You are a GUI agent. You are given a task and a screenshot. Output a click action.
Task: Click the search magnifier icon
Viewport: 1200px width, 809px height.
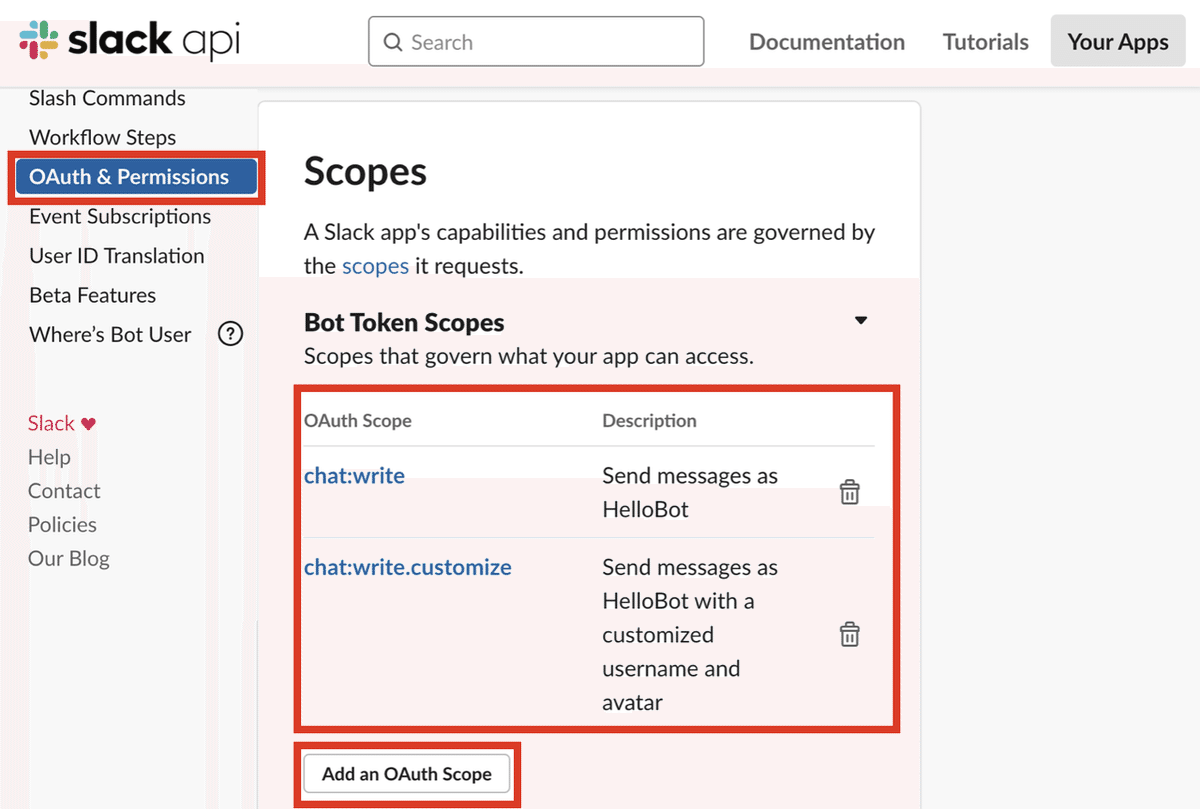coord(394,42)
